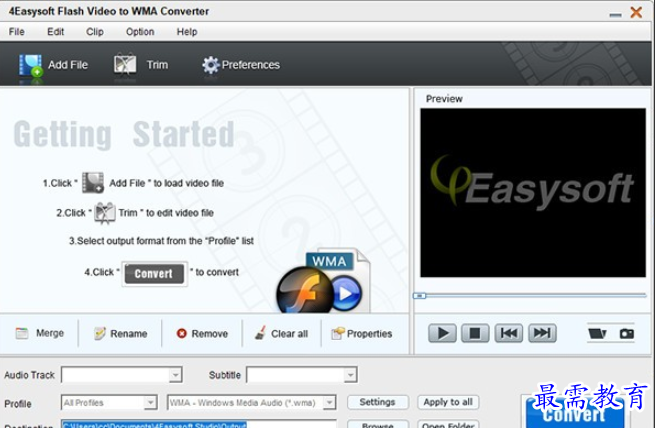Click the large blue Convert button
656x428 pixels.
click(x=574, y=412)
